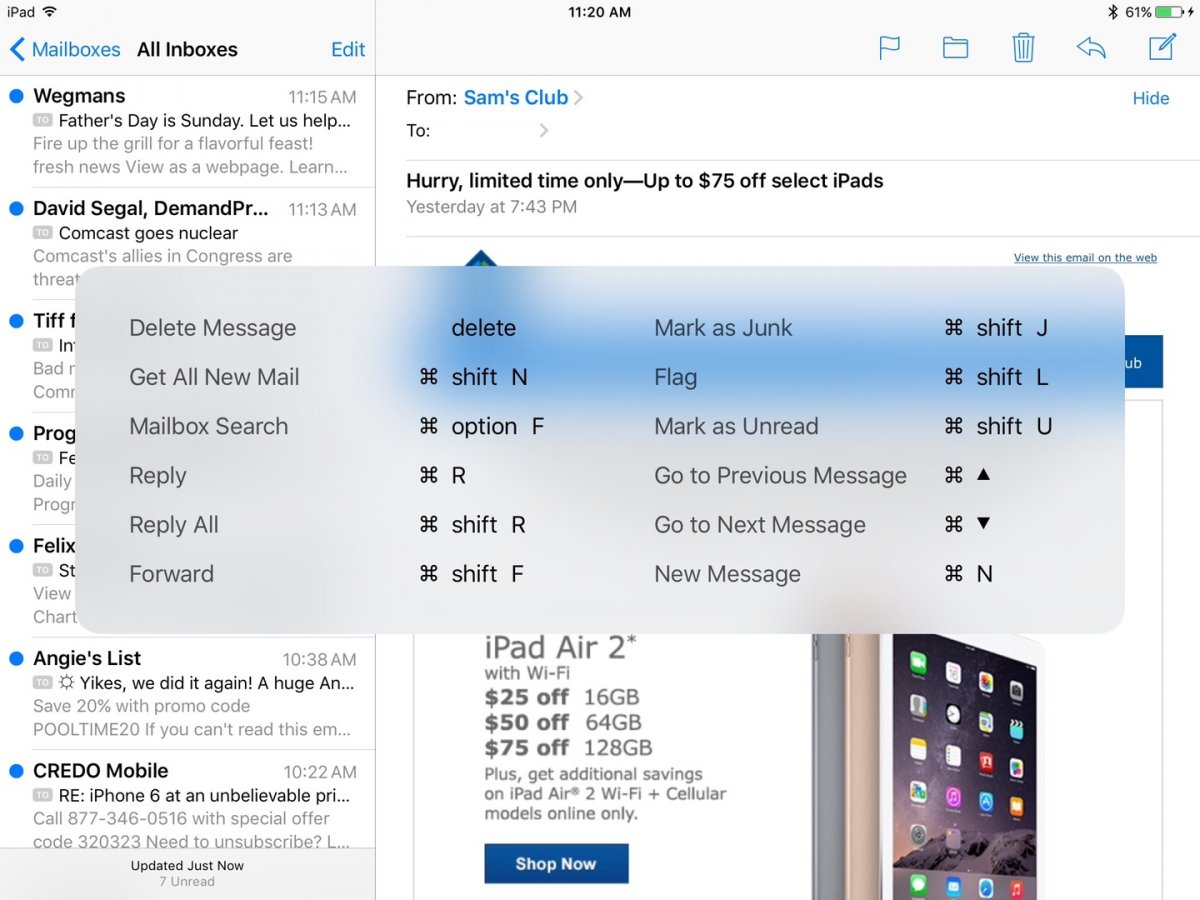Tap Edit in the inbox list header

347,49
